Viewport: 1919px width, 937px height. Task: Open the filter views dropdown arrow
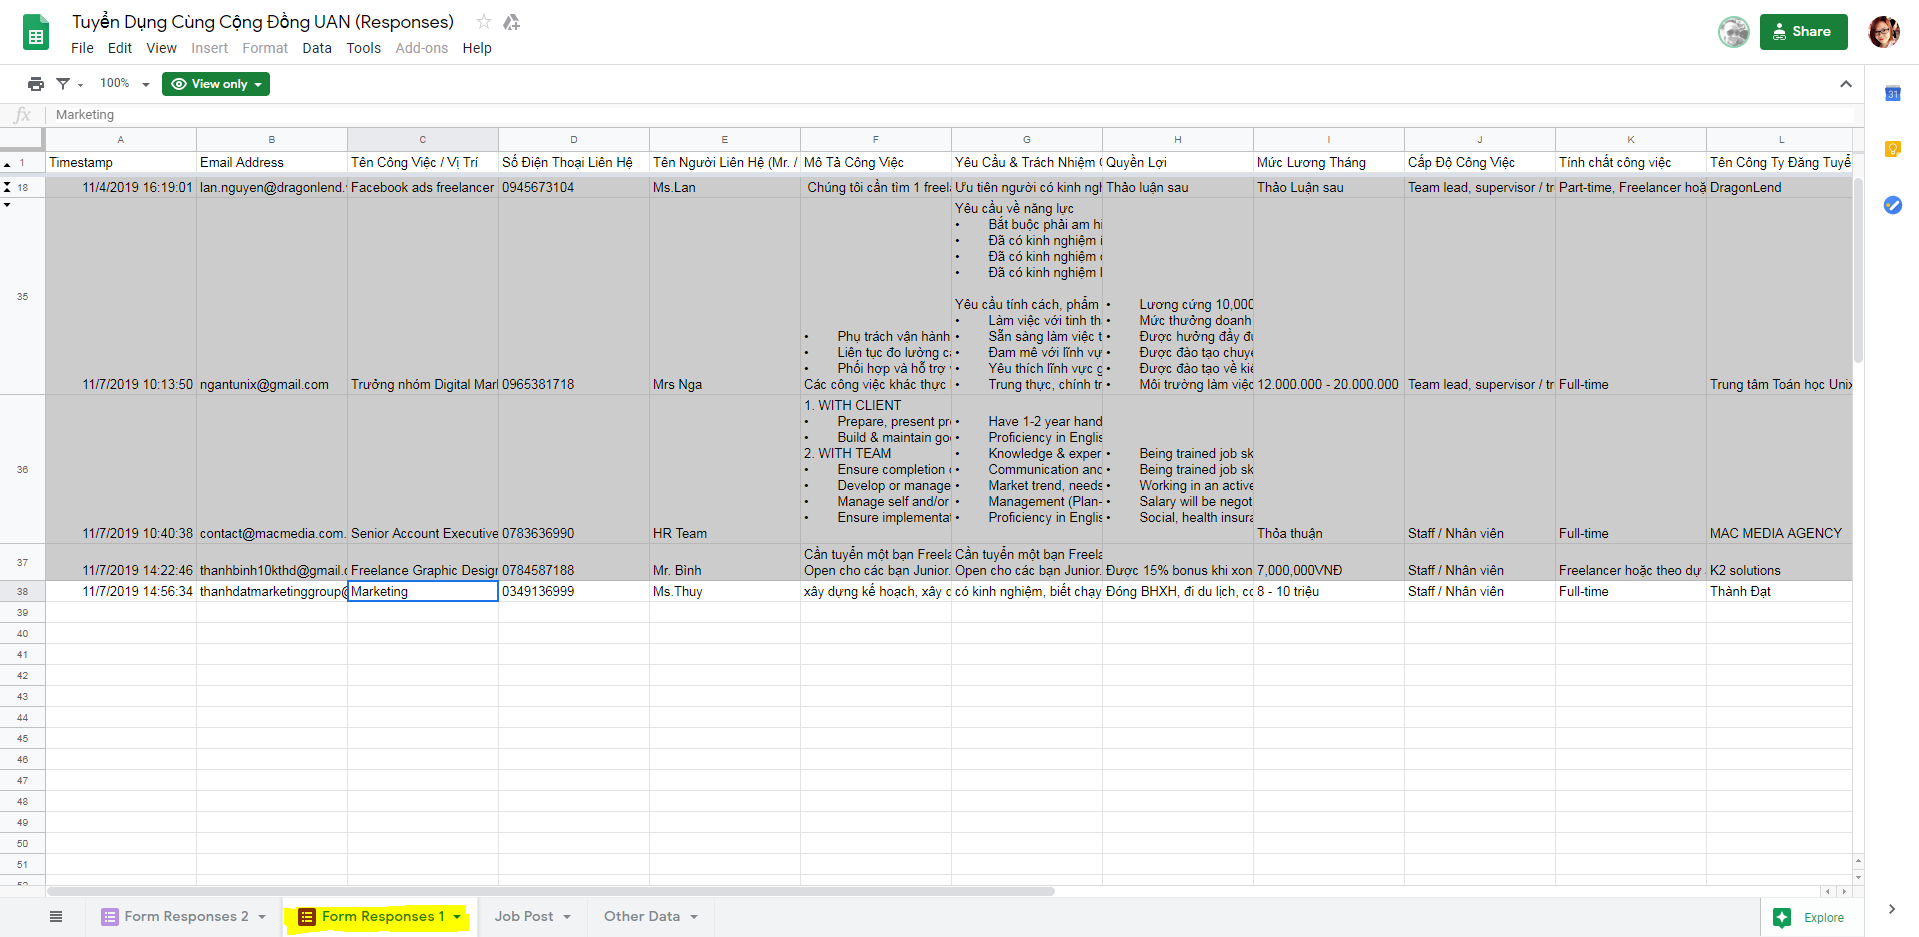(80, 85)
